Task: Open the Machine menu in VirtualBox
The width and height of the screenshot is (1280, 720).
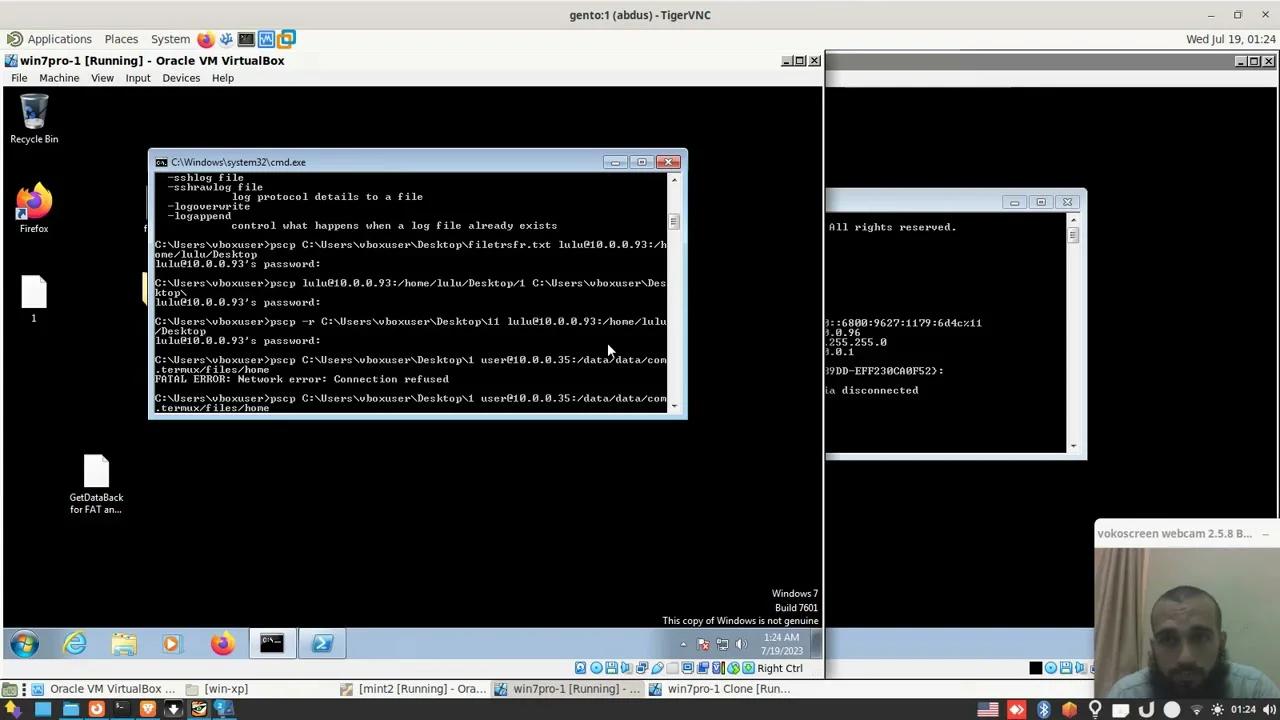Action: tap(59, 78)
